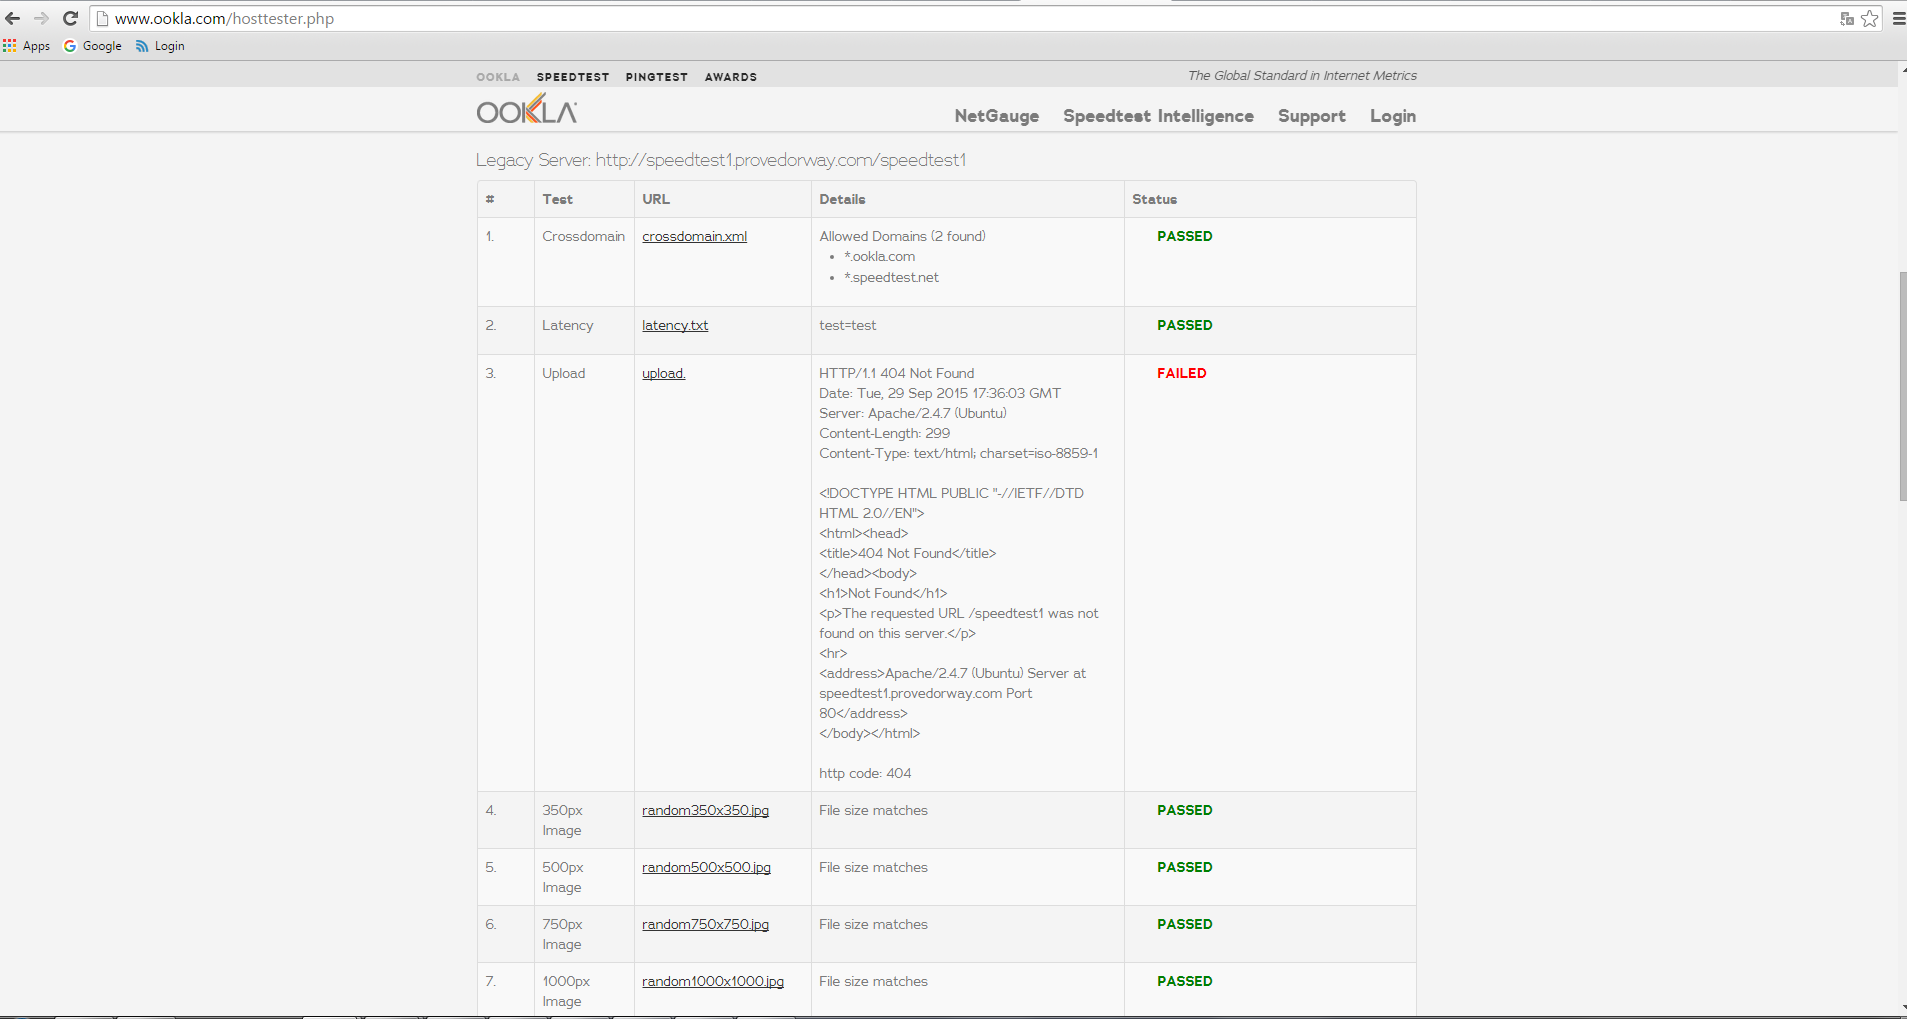
Task: Click the browser forward arrow
Action: point(41,18)
